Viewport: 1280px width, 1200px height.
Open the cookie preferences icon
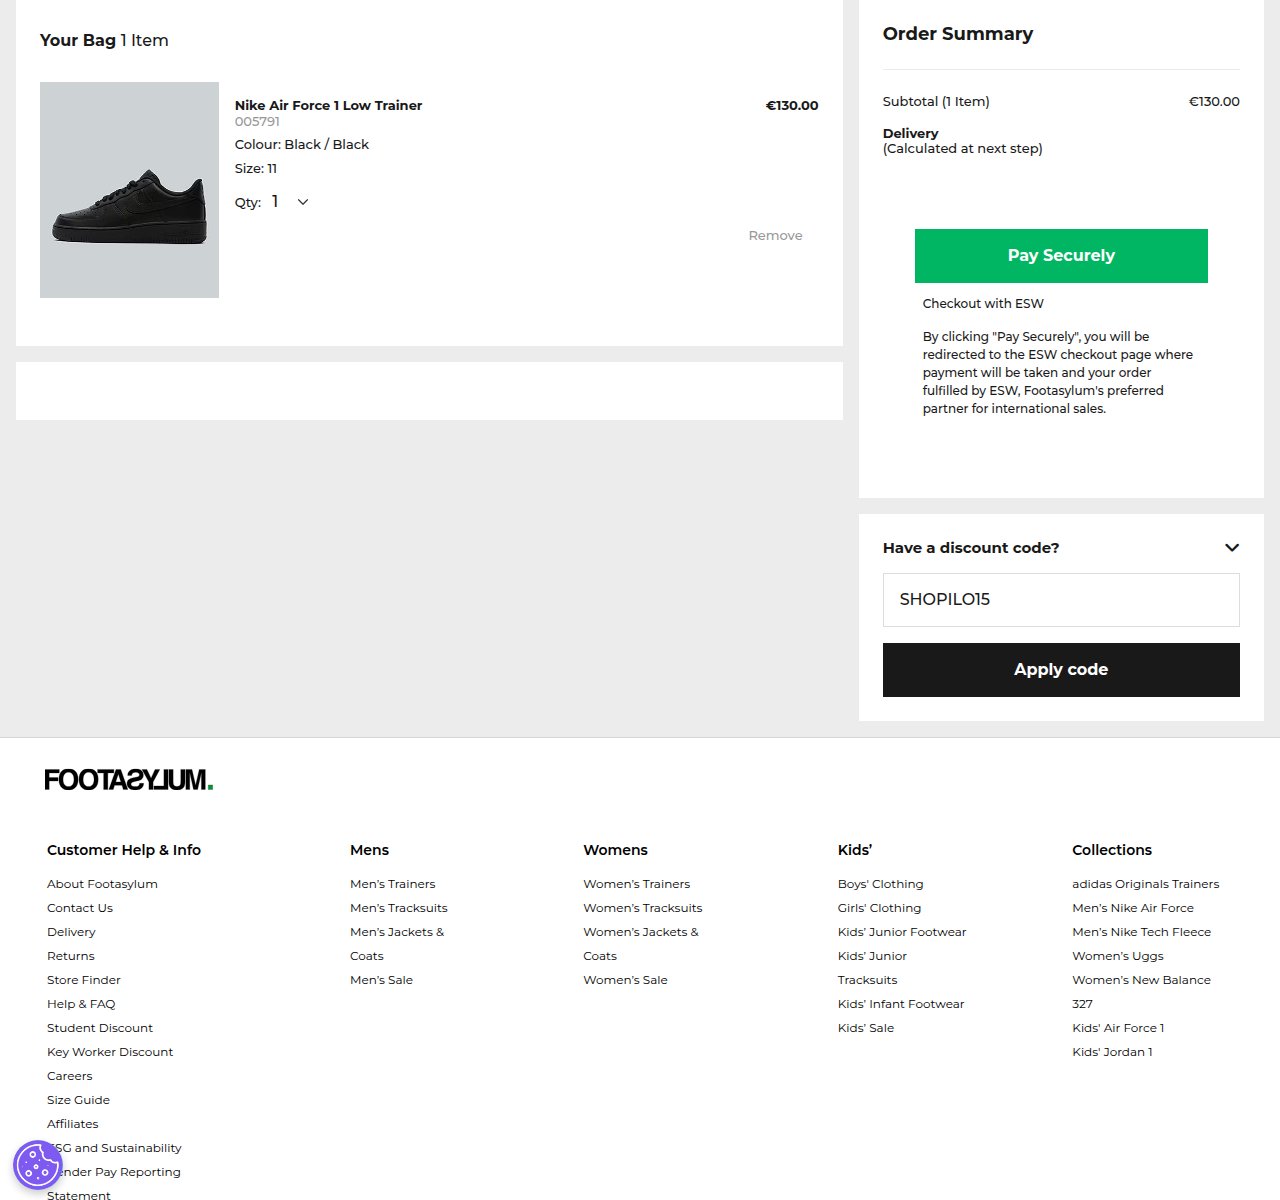[x=38, y=1165]
